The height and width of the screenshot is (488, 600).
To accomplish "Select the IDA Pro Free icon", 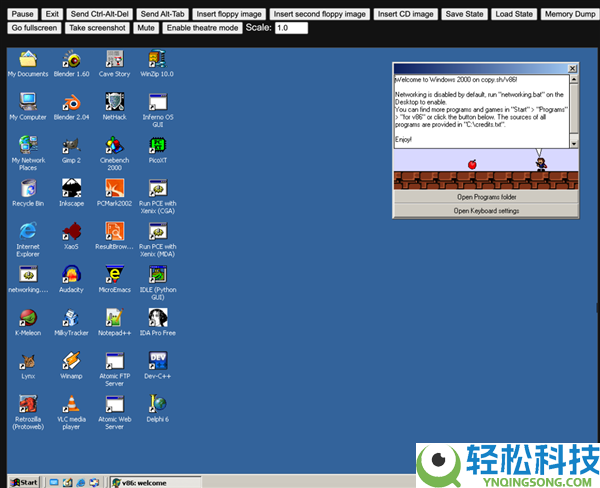I will tap(157, 318).
